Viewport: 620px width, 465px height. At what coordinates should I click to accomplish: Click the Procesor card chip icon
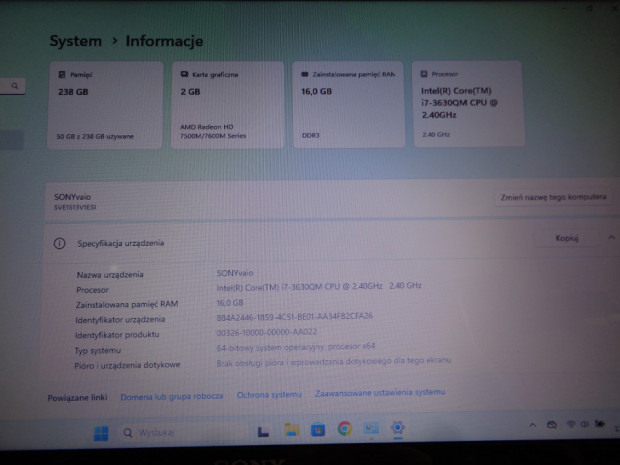[424, 74]
